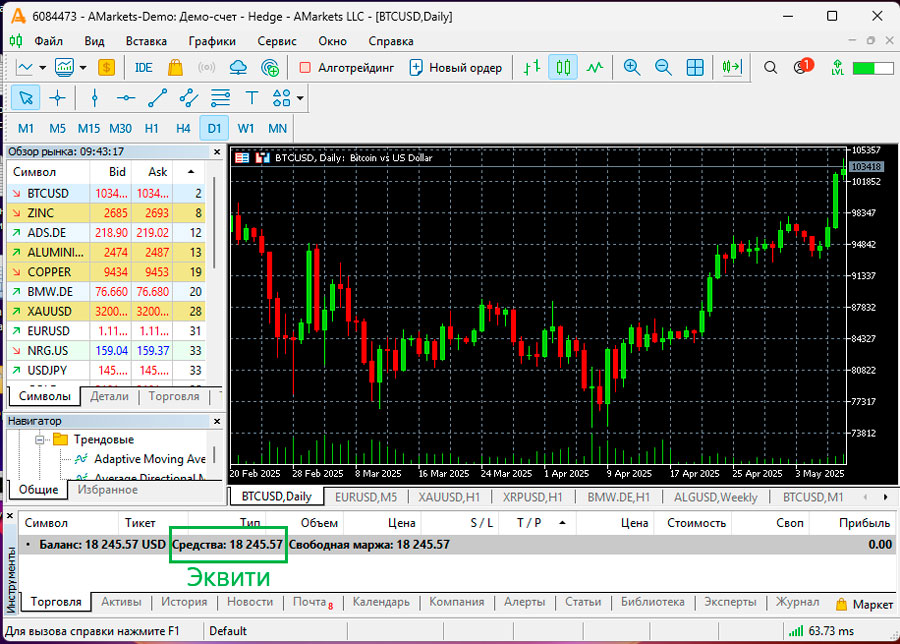This screenshot has height=644, width=900.
Task: Open the Сервис menu
Action: coord(277,41)
